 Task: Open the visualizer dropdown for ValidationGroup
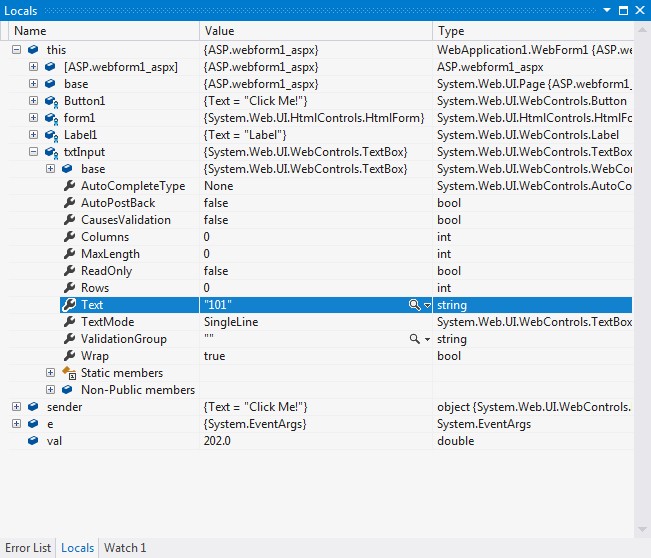pyautogui.click(x=427, y=340)
